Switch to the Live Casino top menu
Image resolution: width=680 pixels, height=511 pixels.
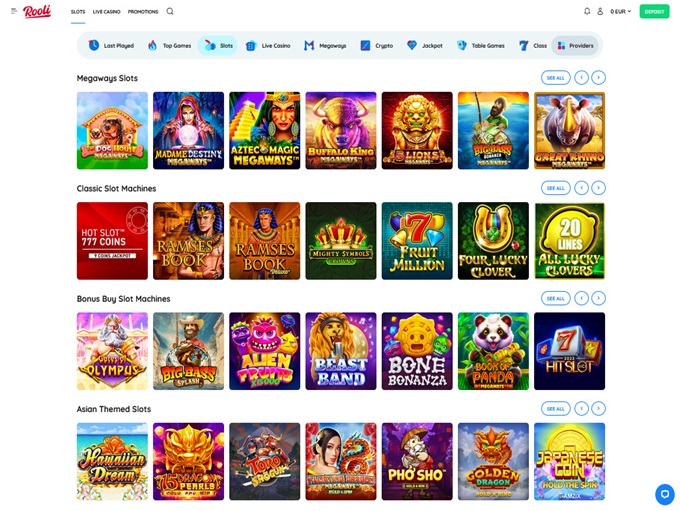point(106,12)
